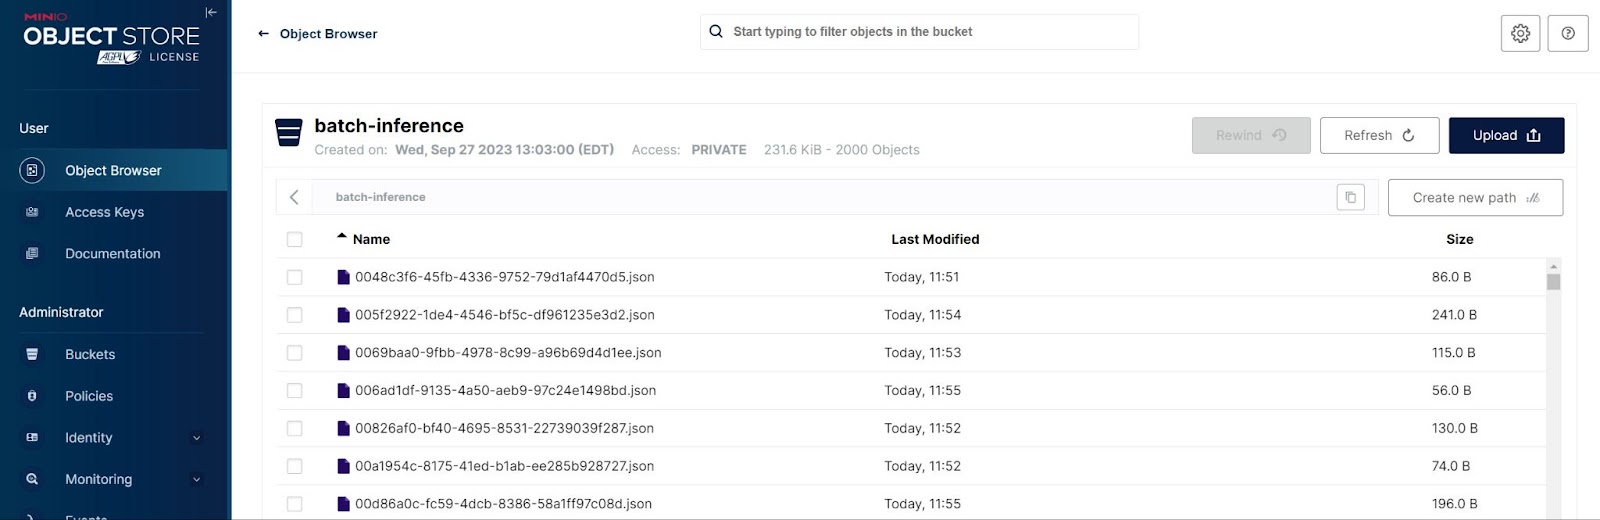Collapse the sidebar using the collapse icon
Screen dimensions: 1600x520
[x=210, y=13]
